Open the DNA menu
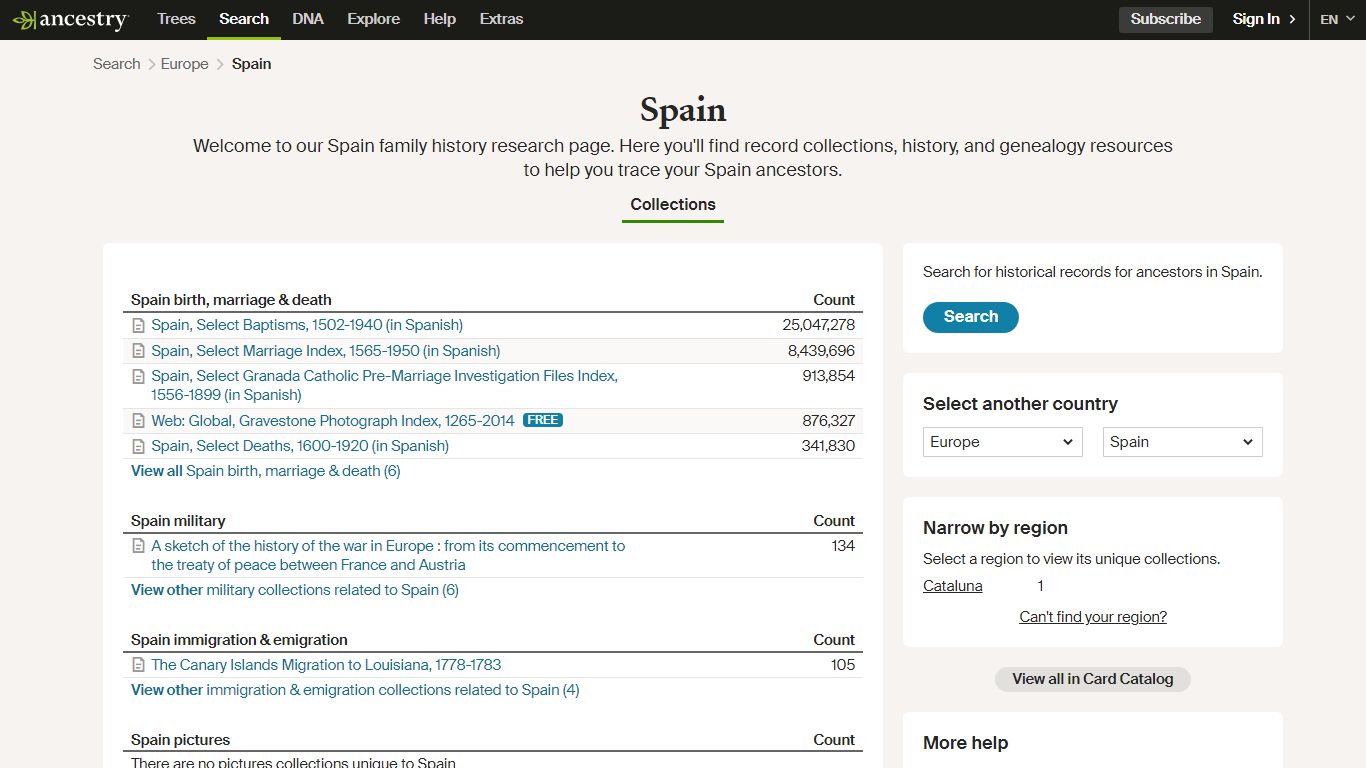 pos(308,19)
